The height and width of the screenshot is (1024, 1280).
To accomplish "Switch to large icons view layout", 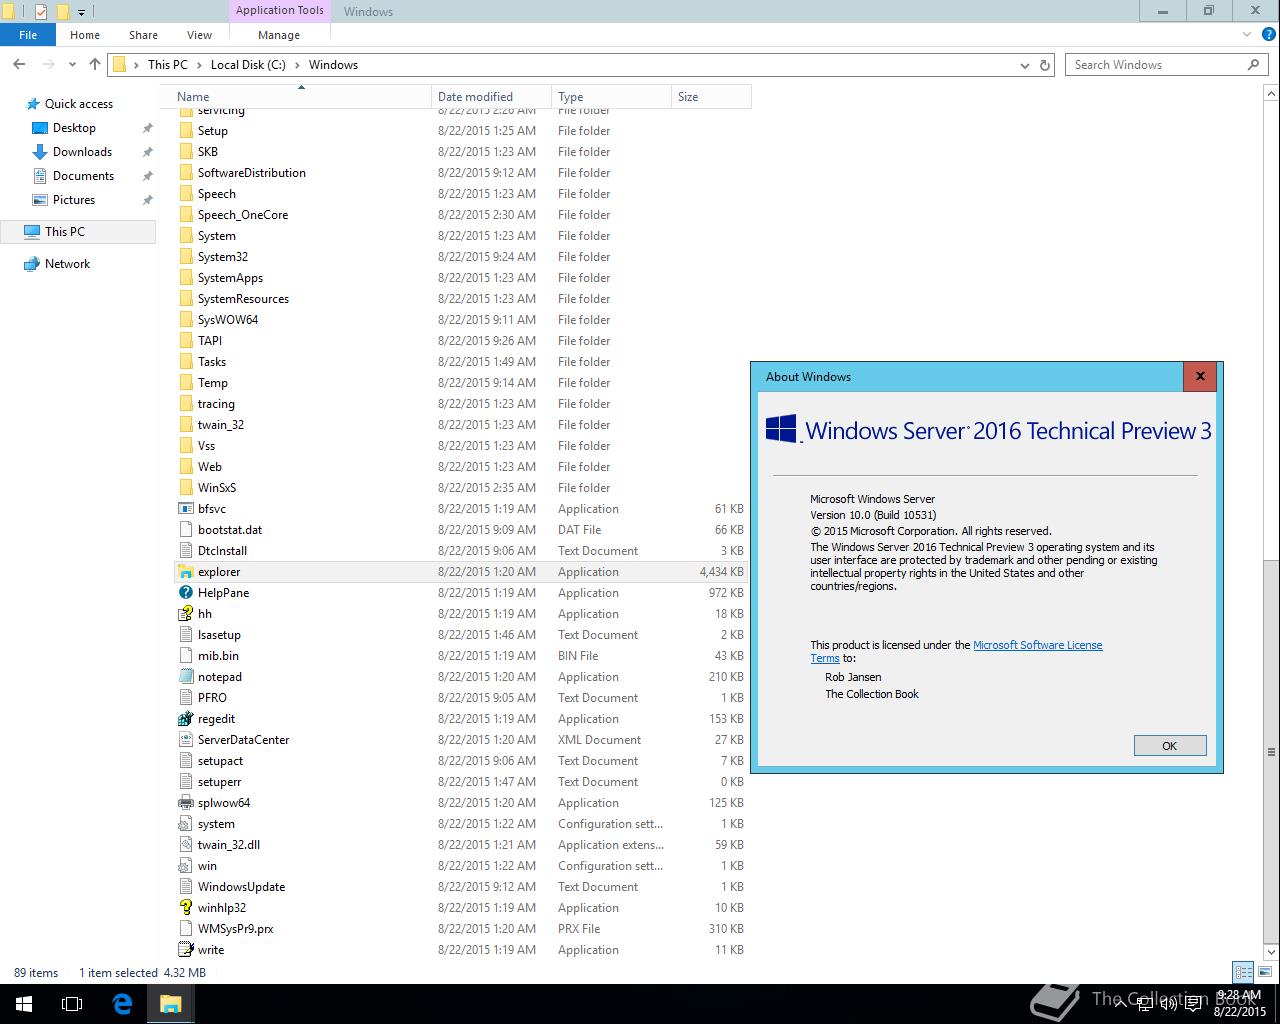I will (1264, 972).
